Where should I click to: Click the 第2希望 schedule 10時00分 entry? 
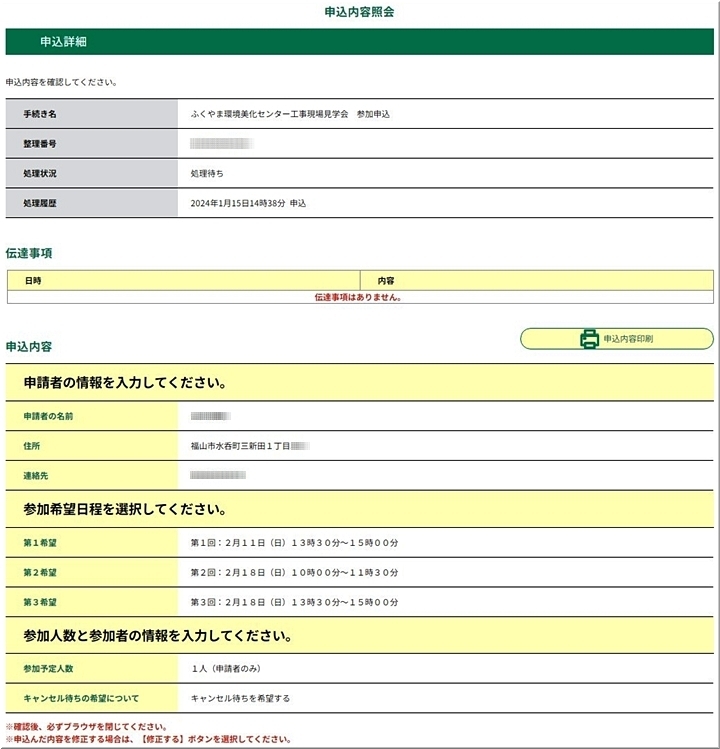pyautogui.click(x=294, y=573)
